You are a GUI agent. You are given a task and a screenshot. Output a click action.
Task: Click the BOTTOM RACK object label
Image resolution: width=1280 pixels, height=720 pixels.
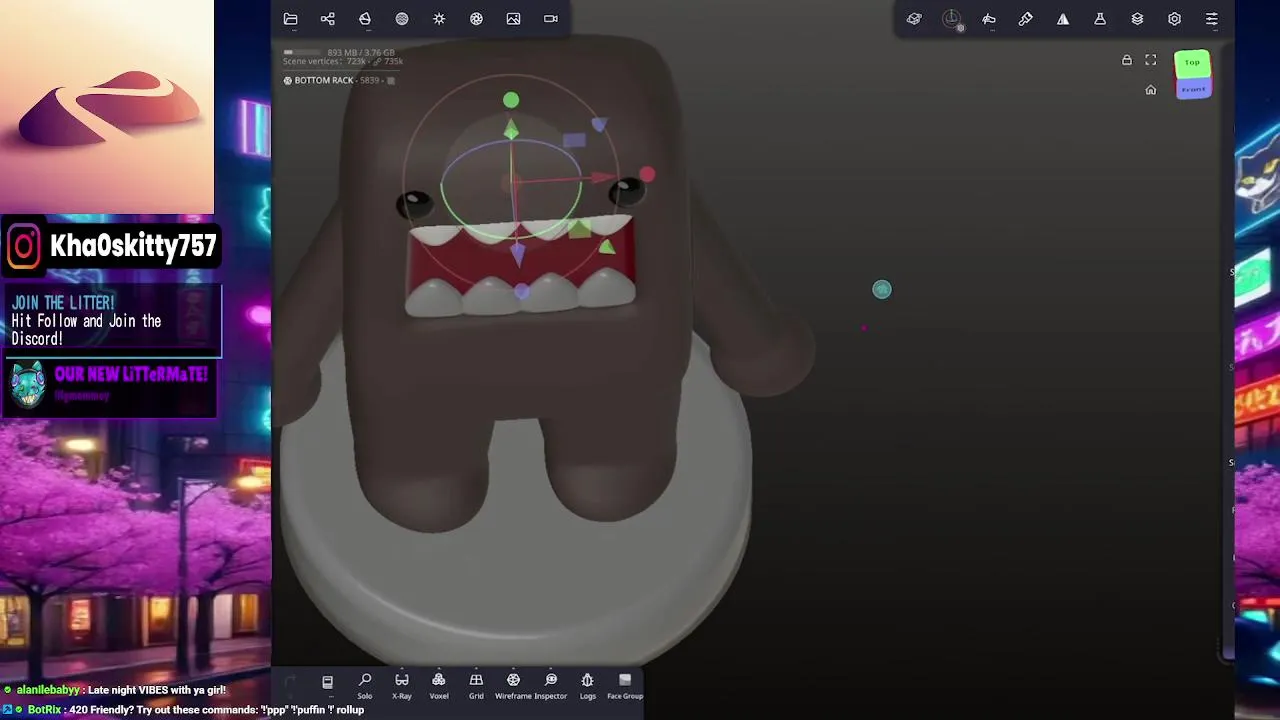point(323,80)
